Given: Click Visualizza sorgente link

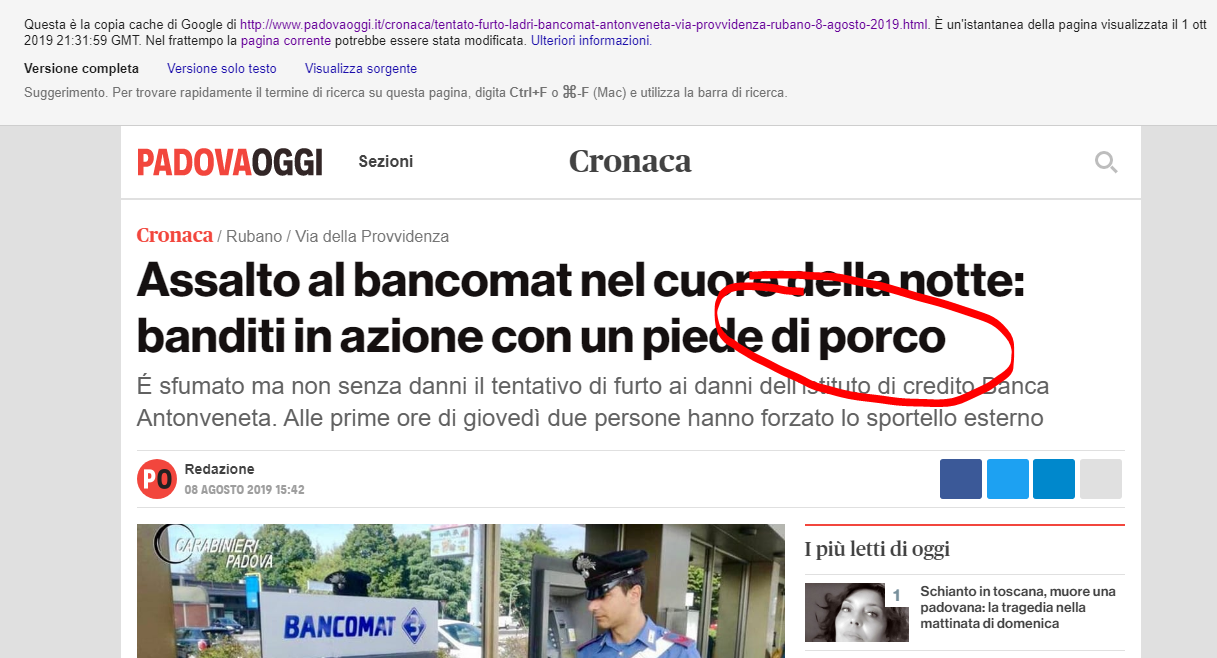Looking at the screenshot, I should click(361, 69).
